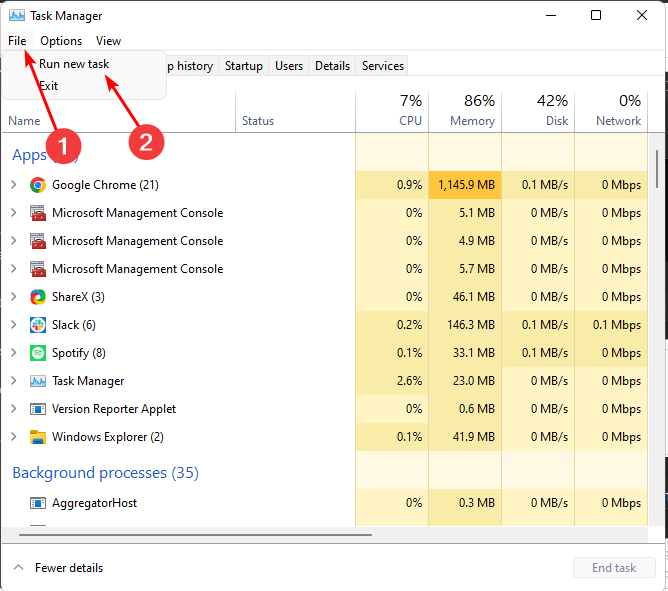Sort by the Disk column header
The image size is (668, 591).
click(x=538, y=112)
